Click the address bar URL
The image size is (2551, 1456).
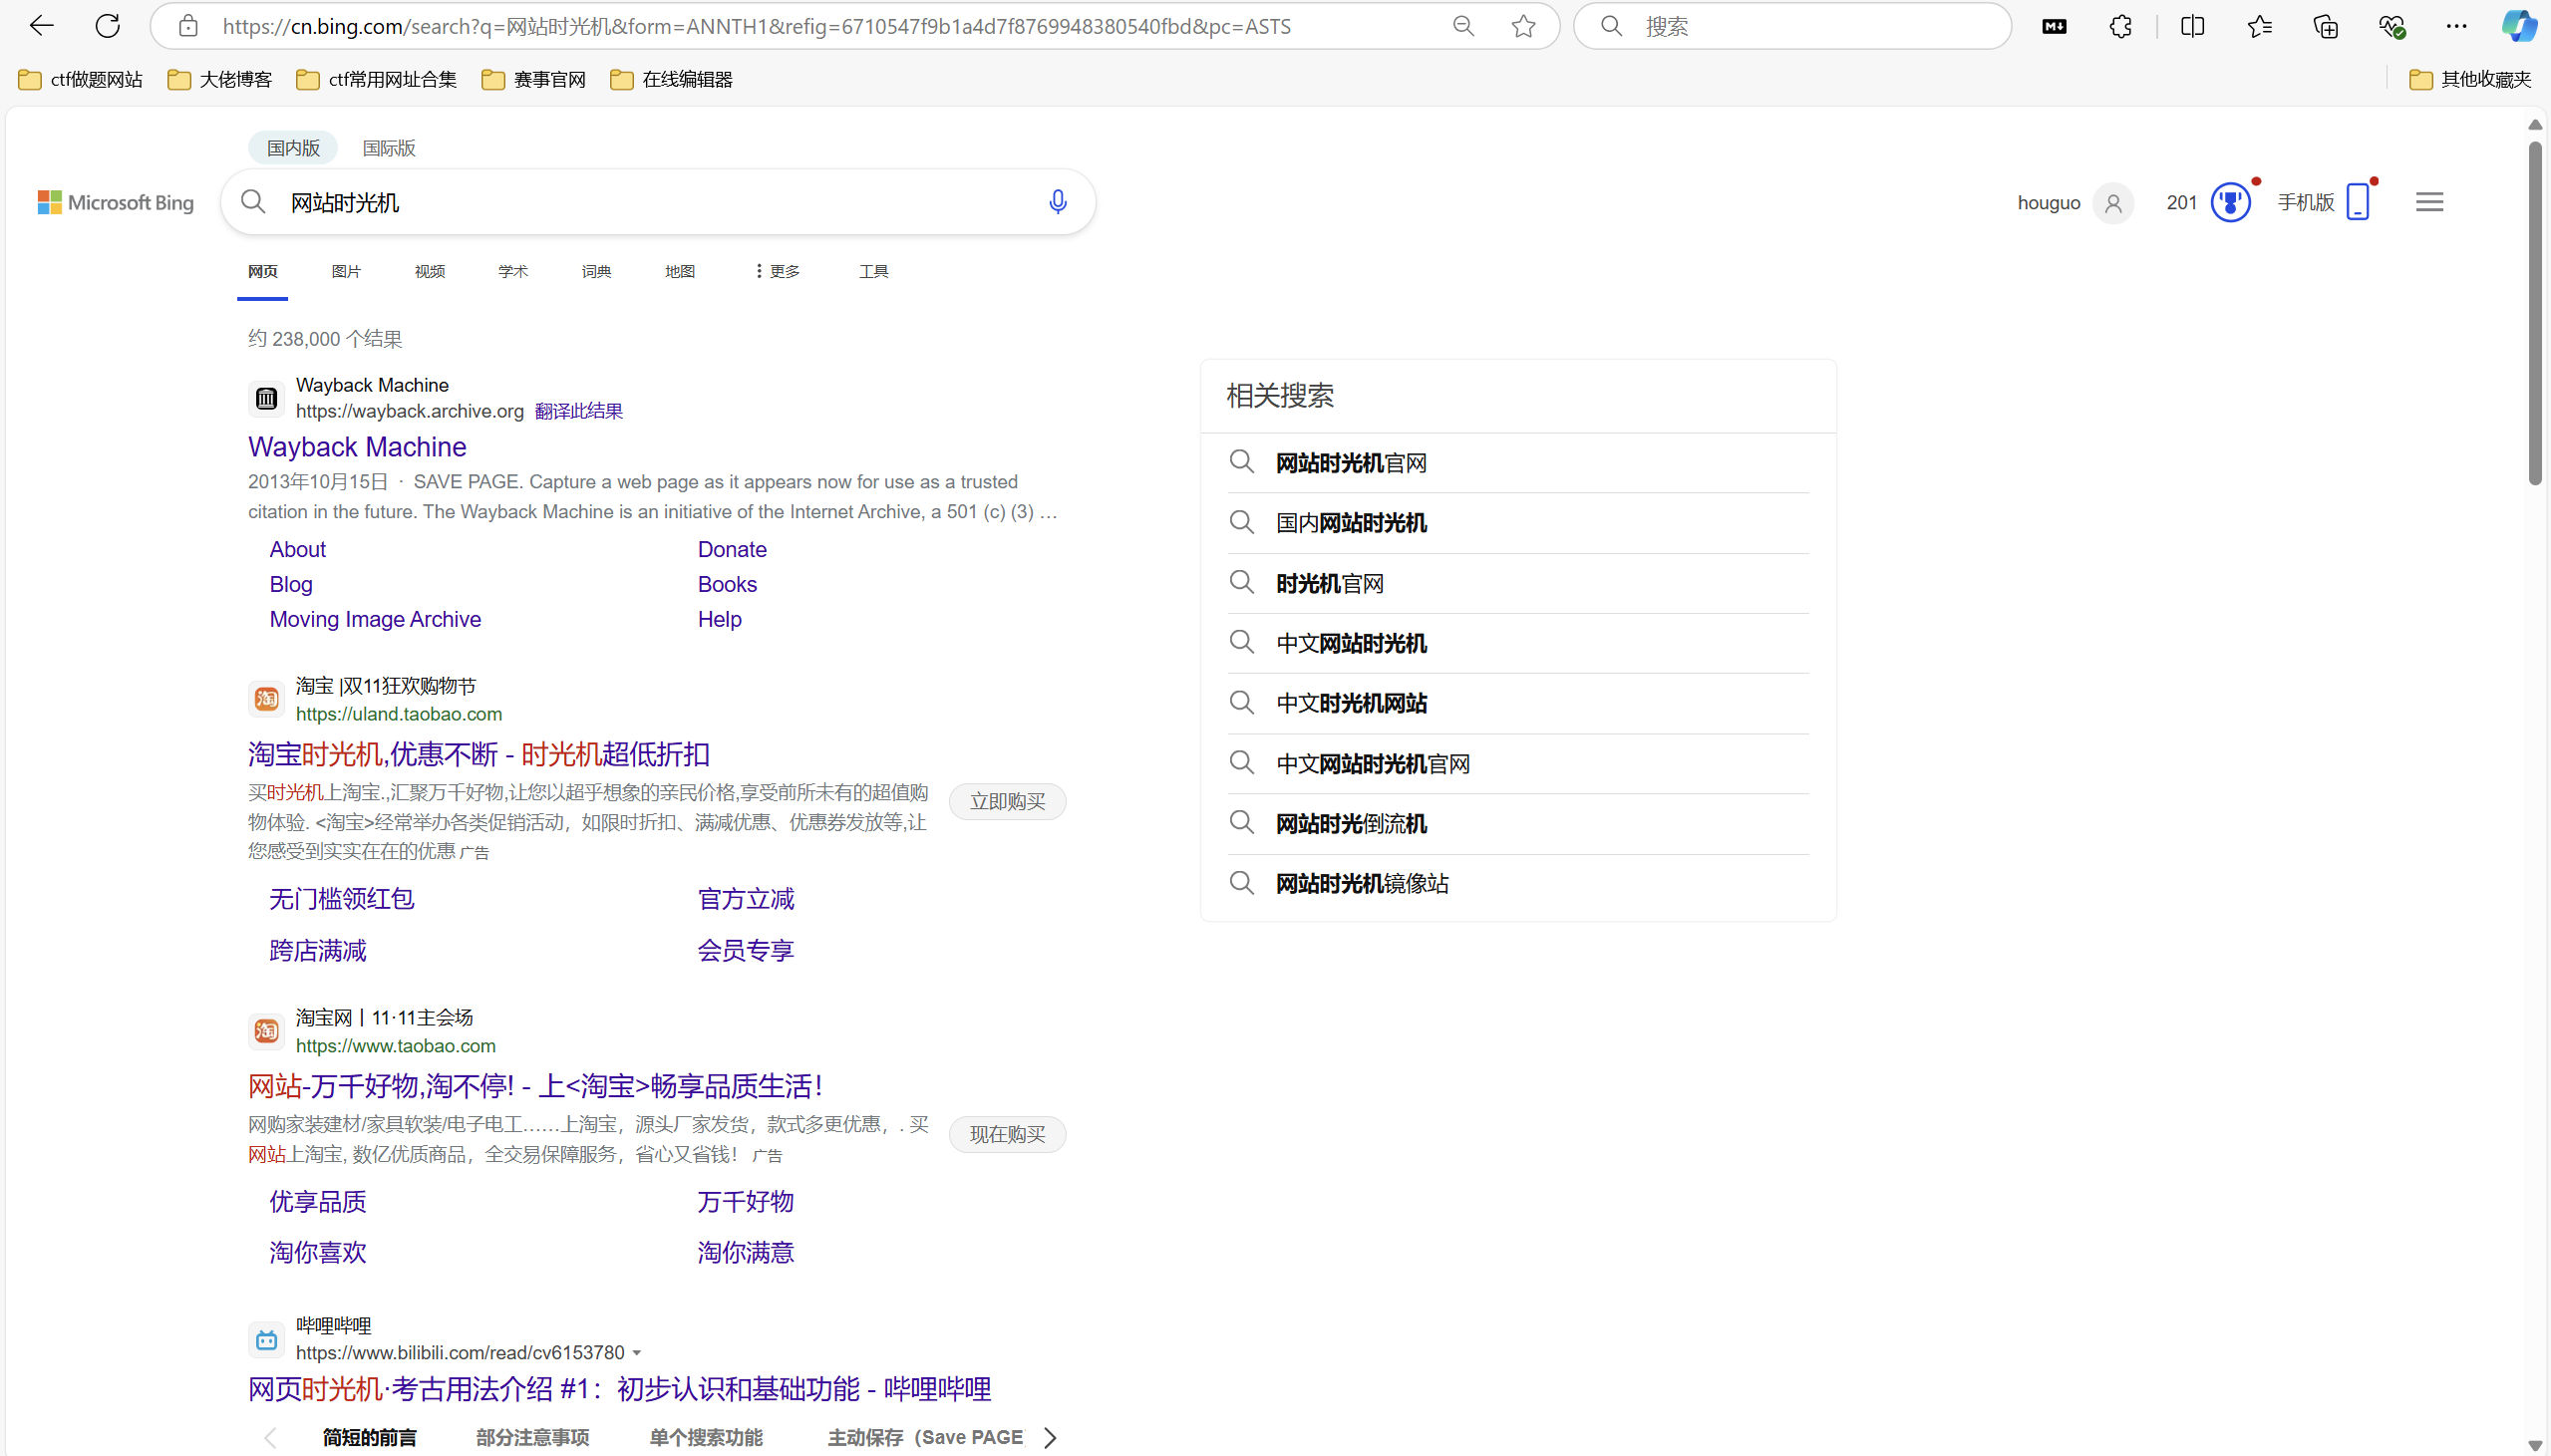[757, 26]
